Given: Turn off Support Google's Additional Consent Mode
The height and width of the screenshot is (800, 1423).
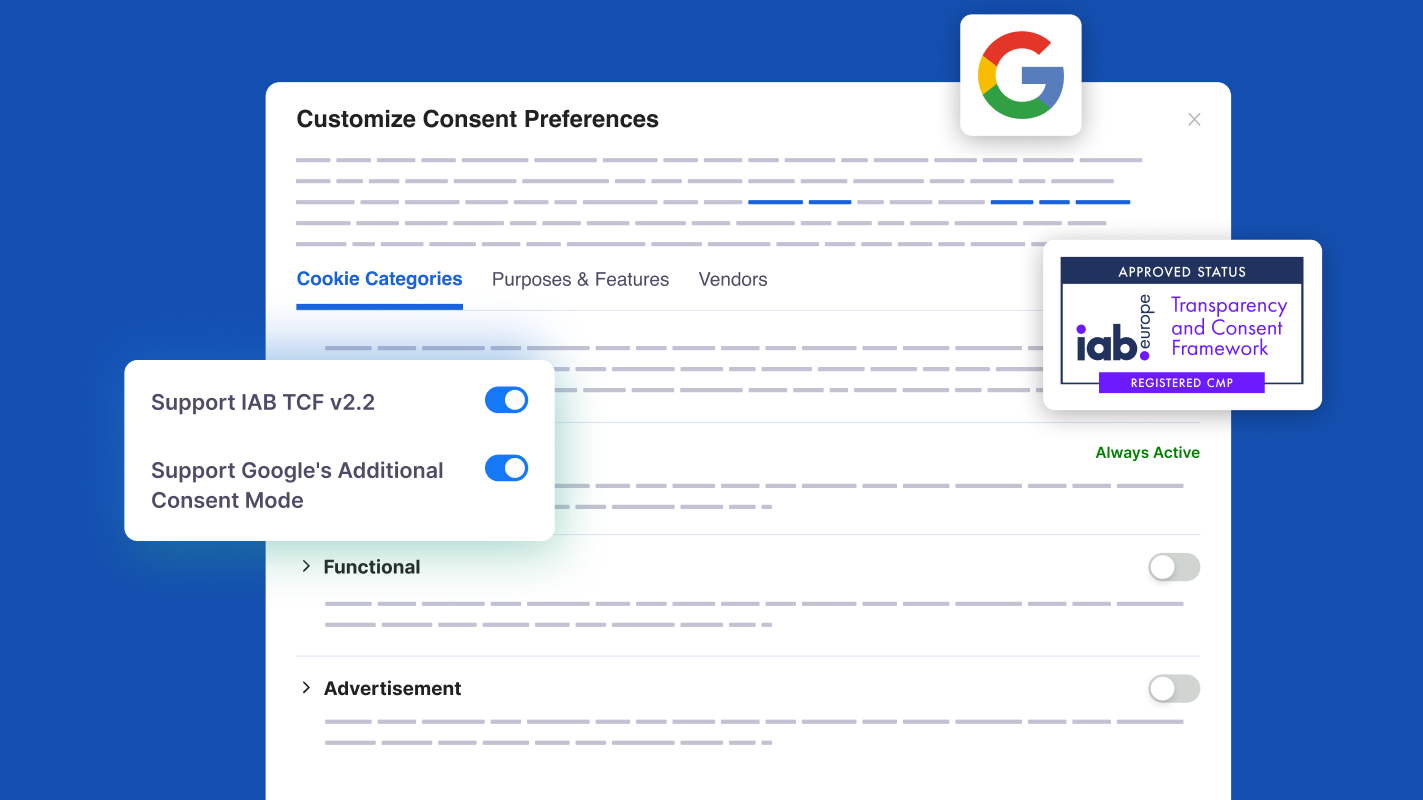Looking at the screenshot, I should 506,467.
